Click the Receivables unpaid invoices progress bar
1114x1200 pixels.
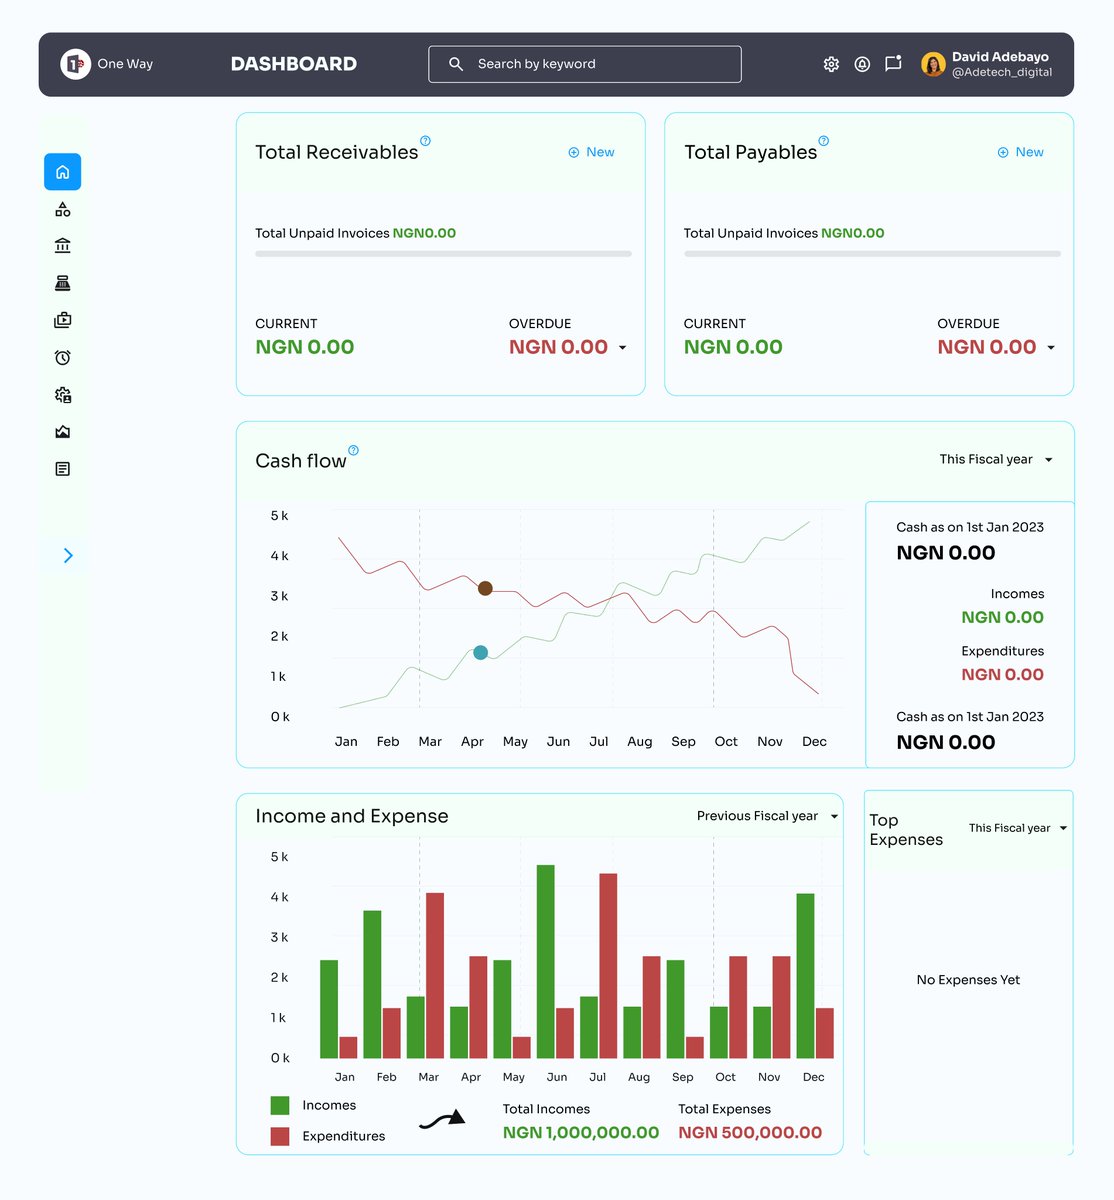[x=443, y=254]
